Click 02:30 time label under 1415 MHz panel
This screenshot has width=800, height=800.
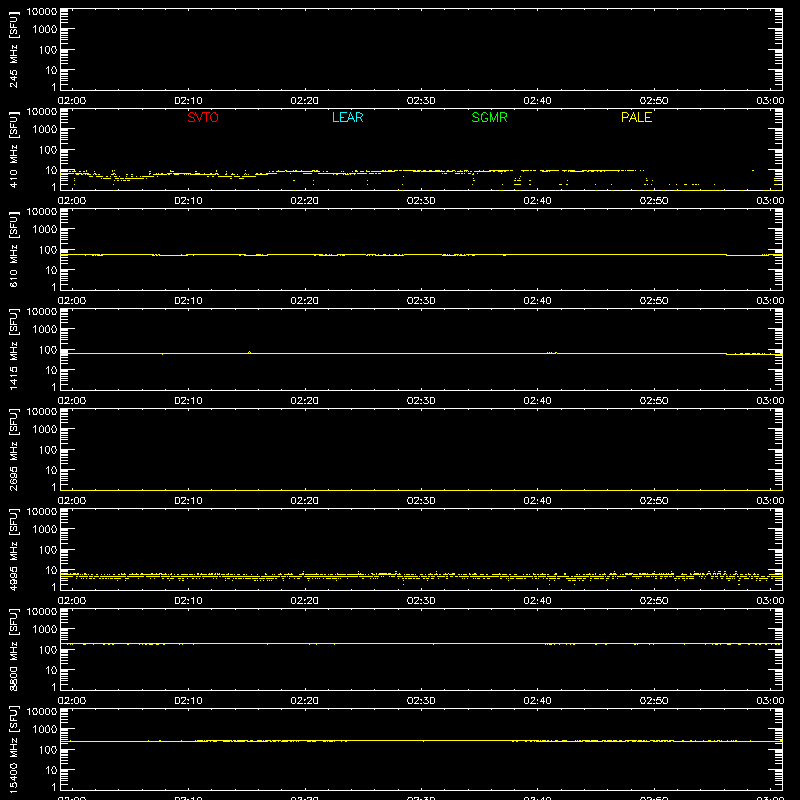421,401
